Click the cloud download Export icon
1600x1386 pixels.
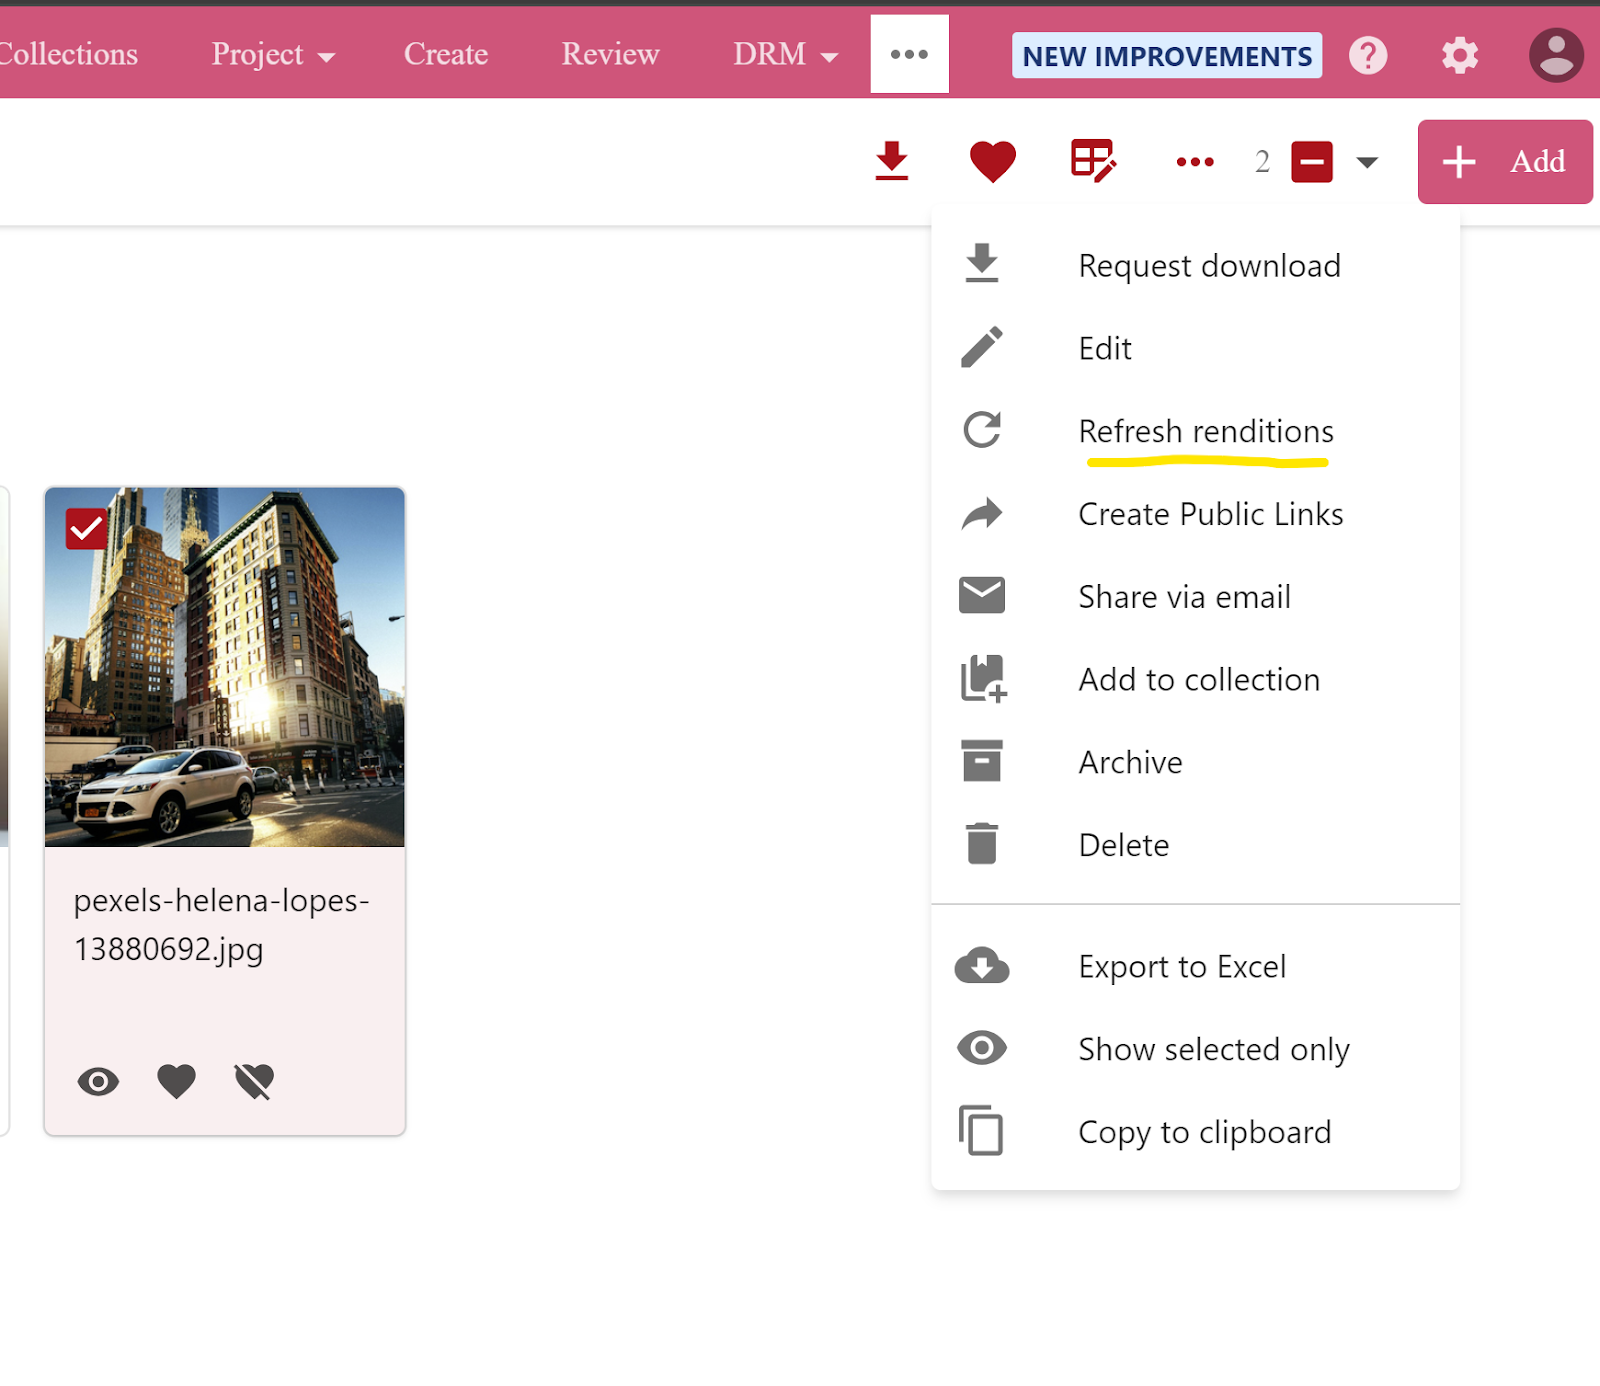[982, 966]
